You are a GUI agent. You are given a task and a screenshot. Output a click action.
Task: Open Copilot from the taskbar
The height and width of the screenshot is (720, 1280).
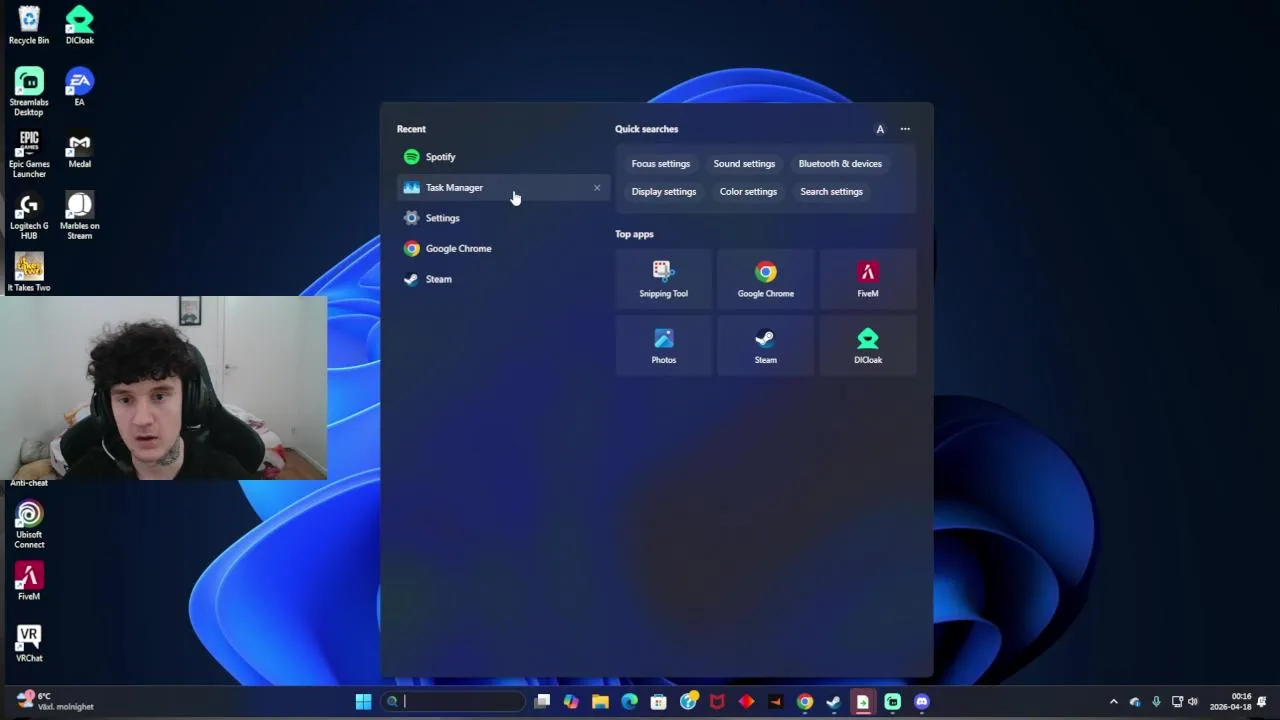[571, 702]
